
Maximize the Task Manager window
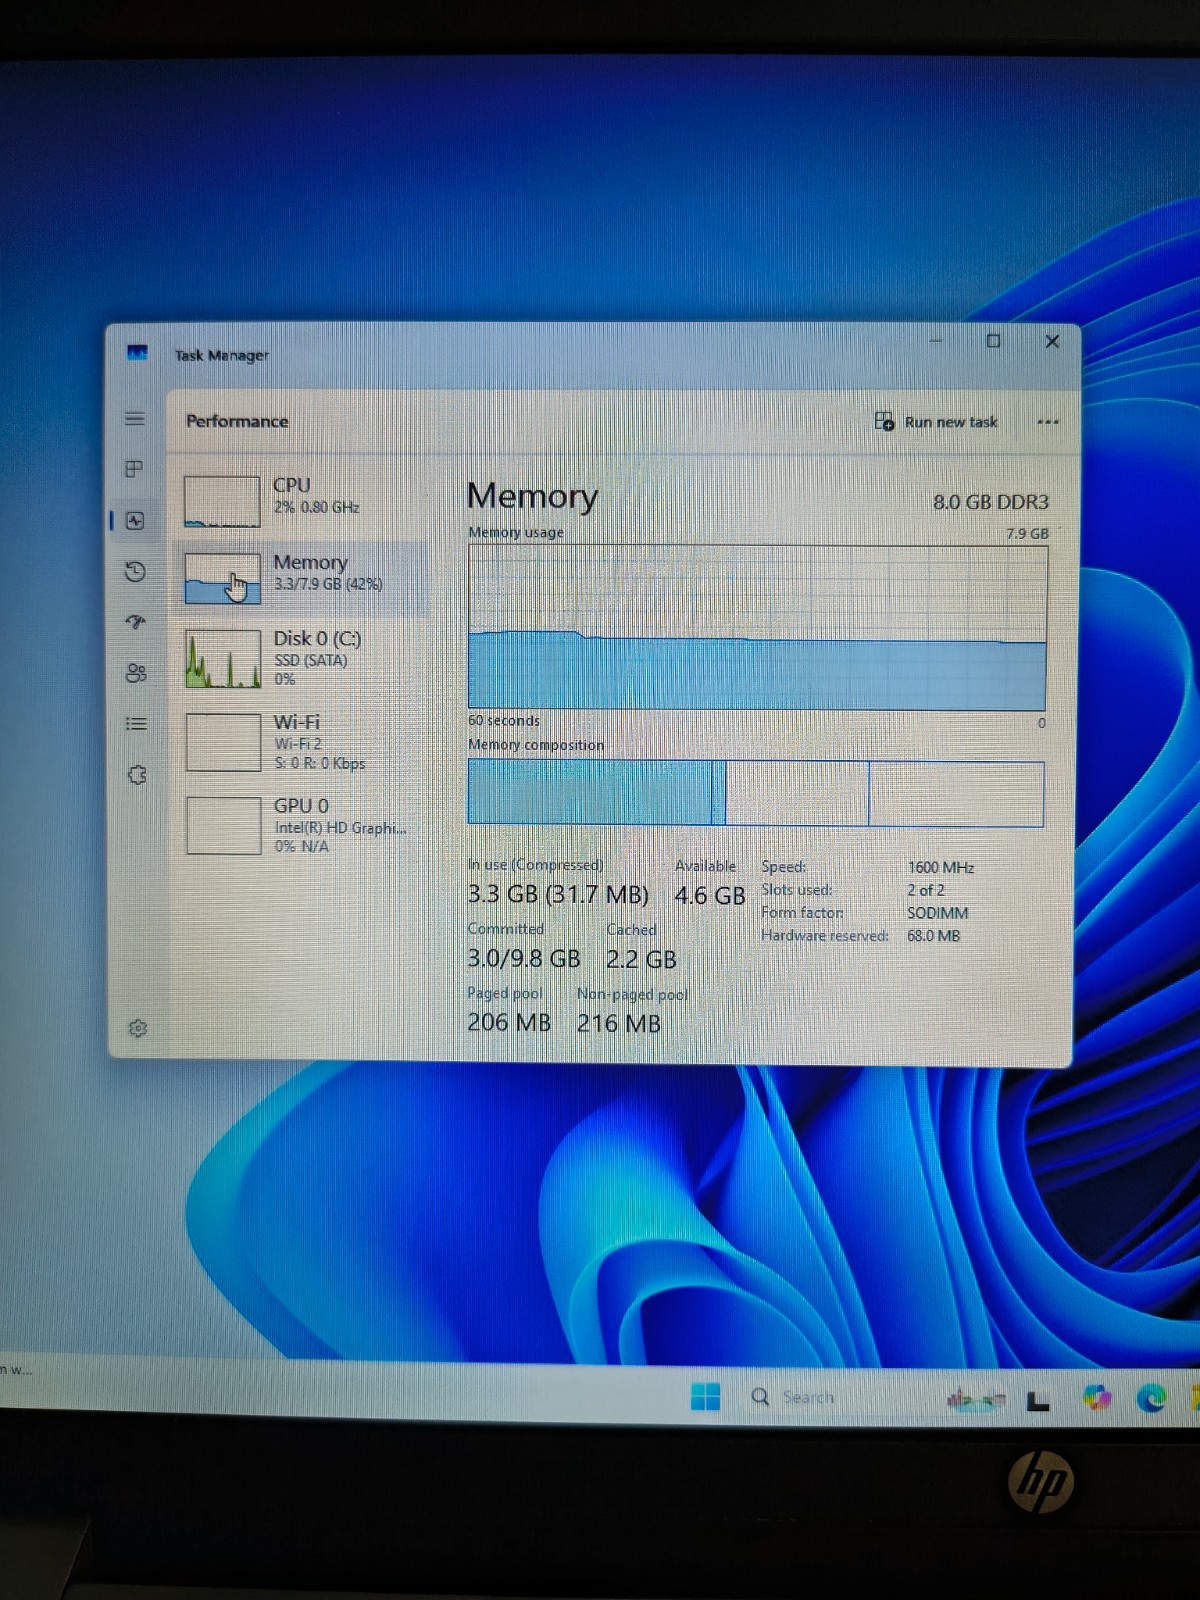coord(993,341)
